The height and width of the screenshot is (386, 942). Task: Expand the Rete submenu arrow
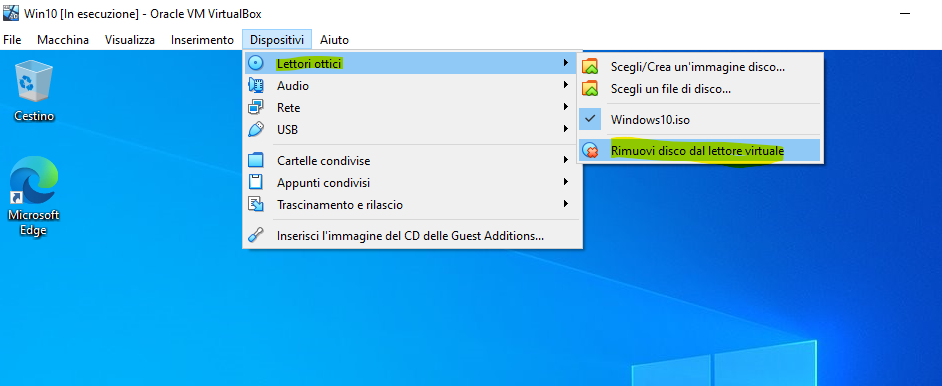[x=565, y=107]
